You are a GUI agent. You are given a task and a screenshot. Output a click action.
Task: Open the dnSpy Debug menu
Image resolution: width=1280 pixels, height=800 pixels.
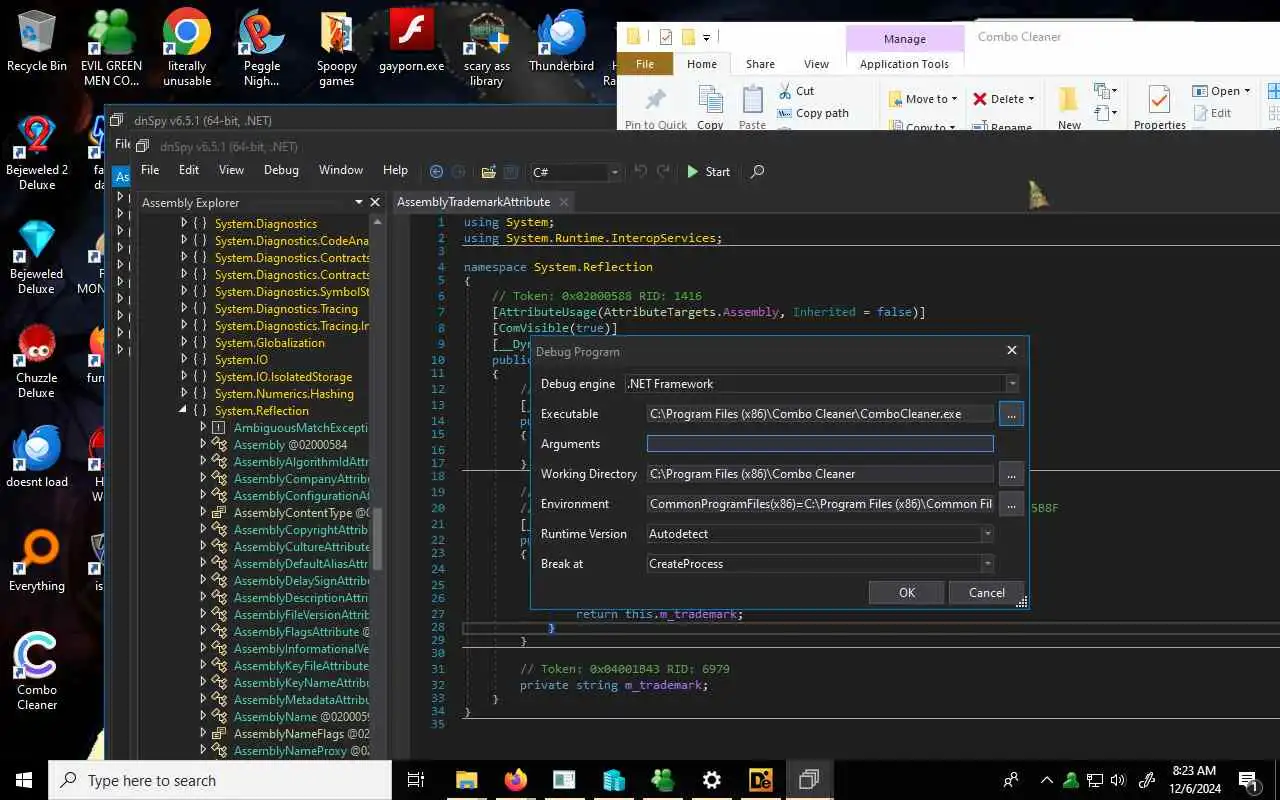click(281, 170)
